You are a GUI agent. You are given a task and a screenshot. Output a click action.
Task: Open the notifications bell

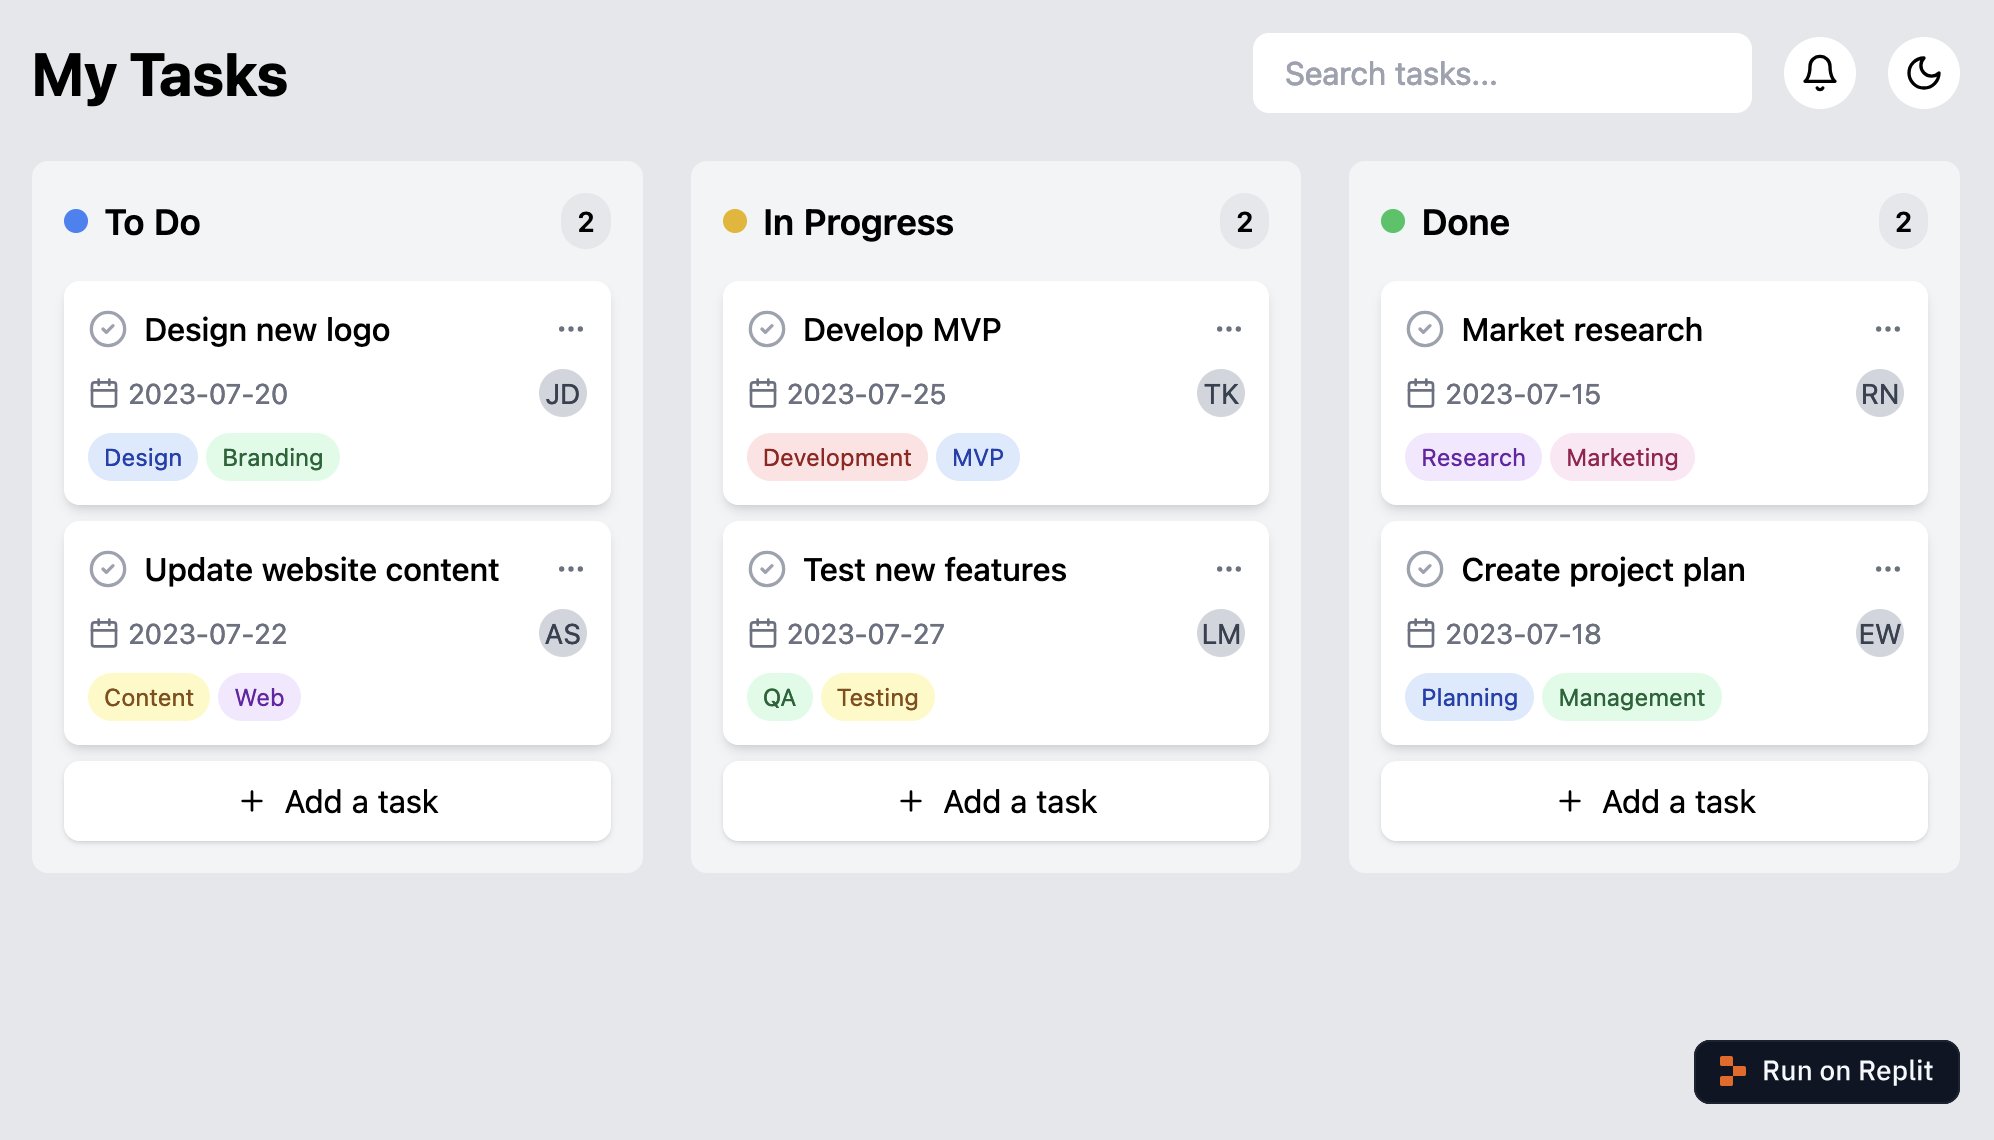pyautogui.click(x=1819, y=73)
